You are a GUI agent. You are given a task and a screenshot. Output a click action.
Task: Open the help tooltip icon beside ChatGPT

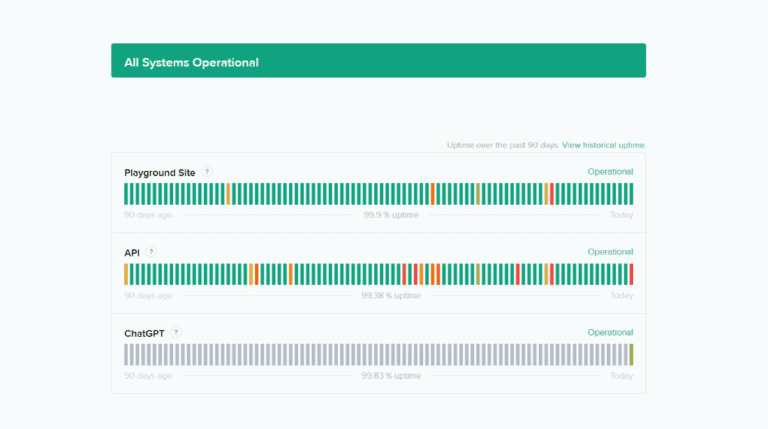click(x=176, y=332)
